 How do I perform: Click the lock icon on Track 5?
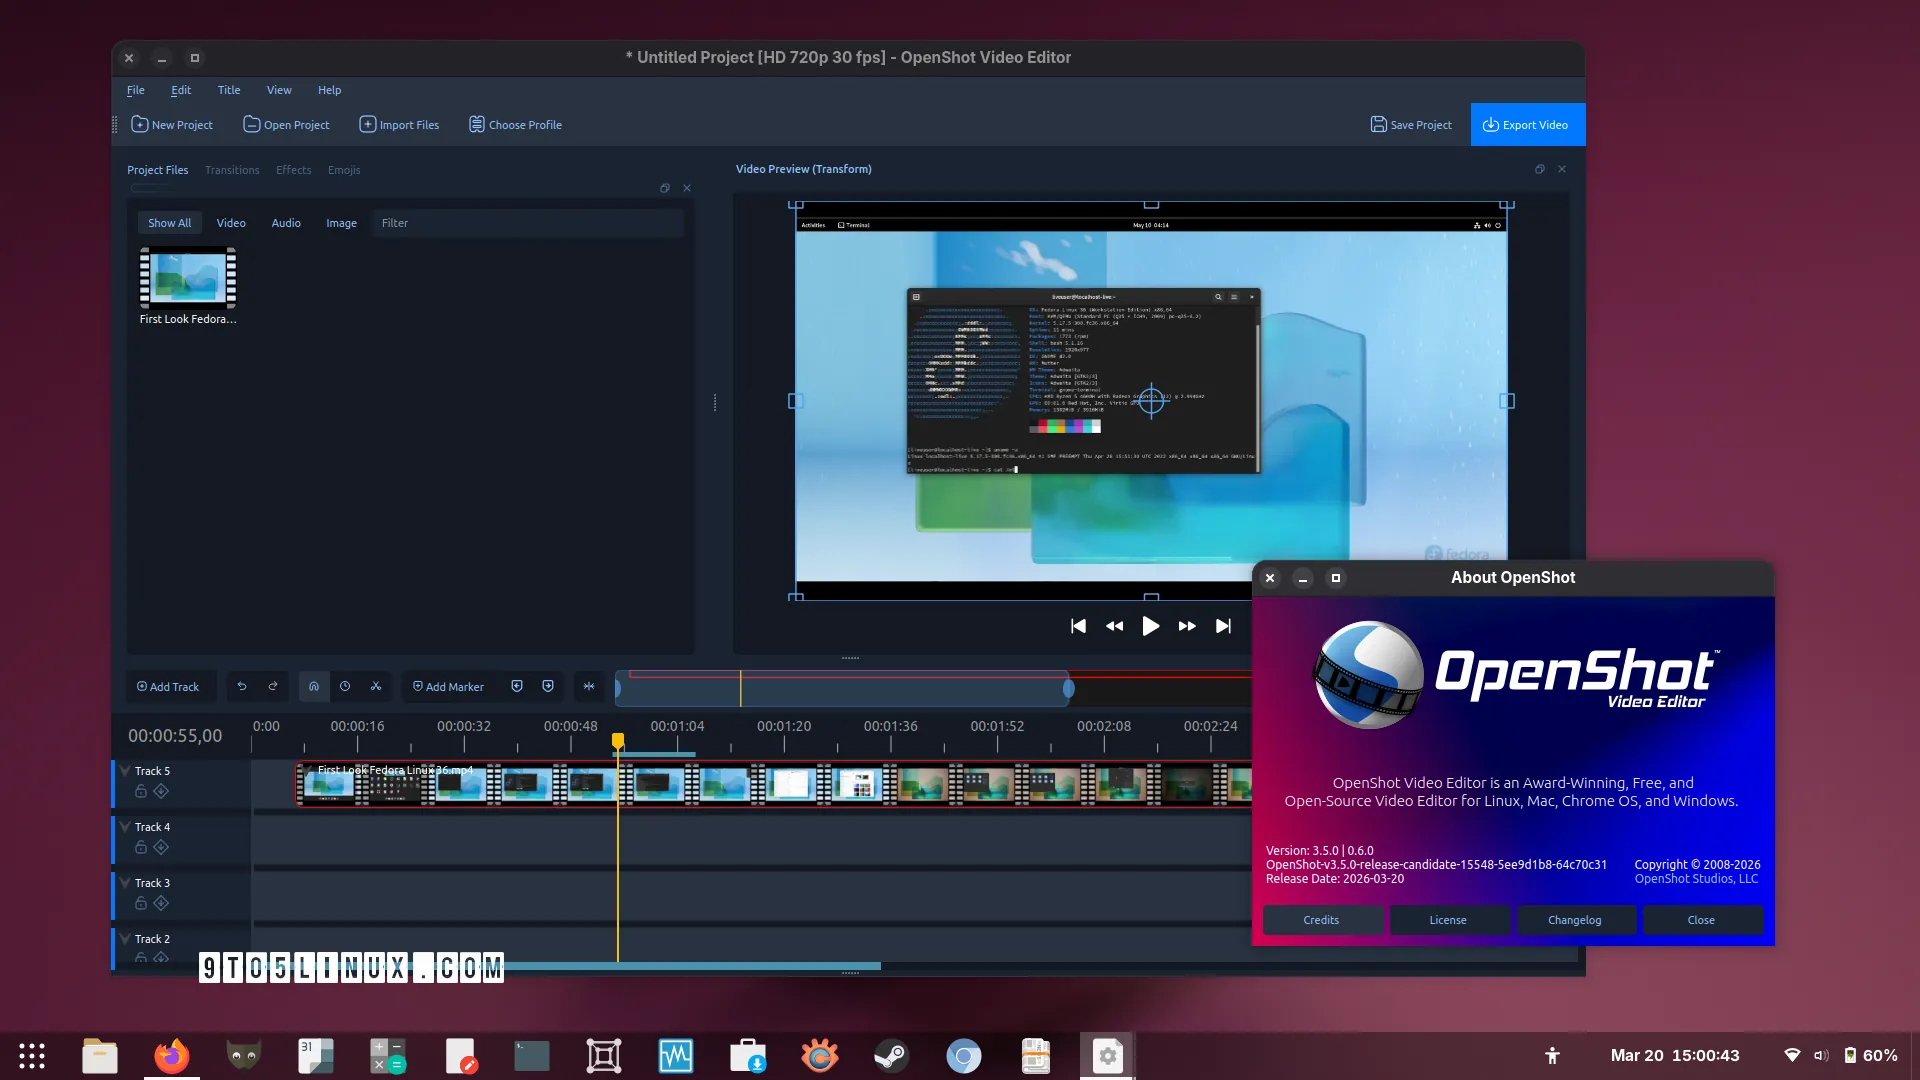tap(141, 791)
